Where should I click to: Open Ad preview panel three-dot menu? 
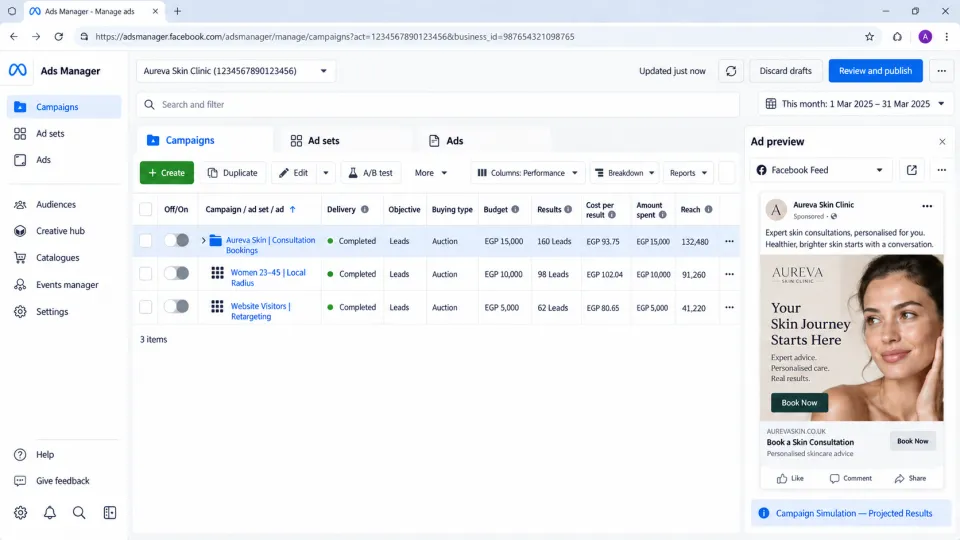(x=942, y=170)
